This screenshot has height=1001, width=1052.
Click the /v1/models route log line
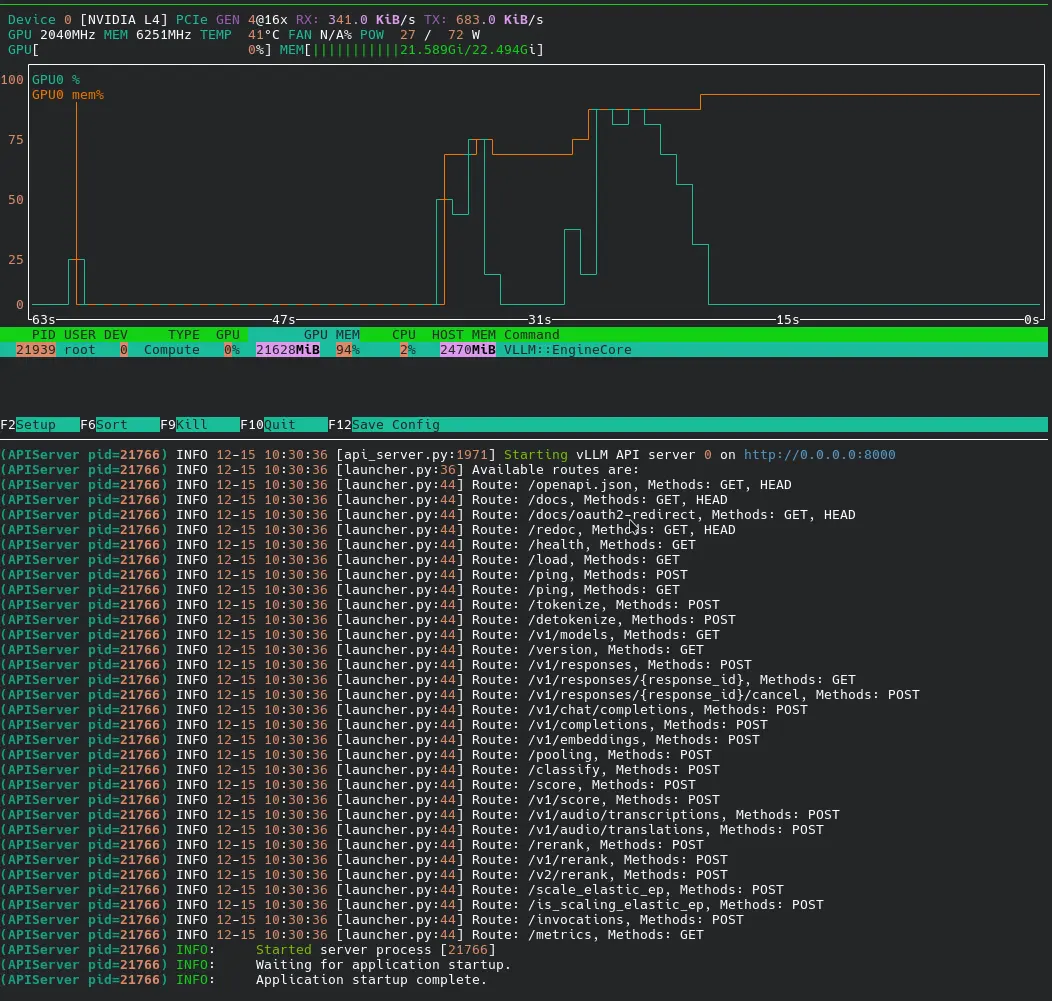click(360, 635)
